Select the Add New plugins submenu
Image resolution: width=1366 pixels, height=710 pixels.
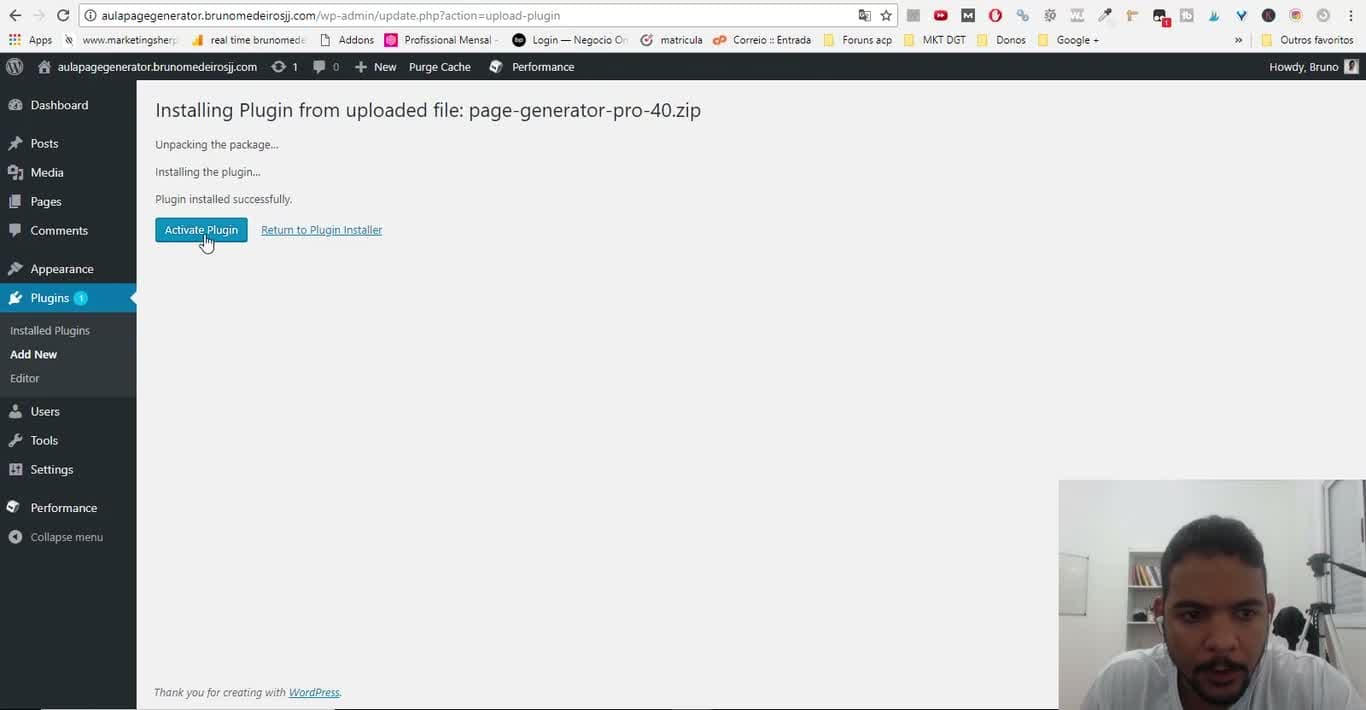click(33, 355)
